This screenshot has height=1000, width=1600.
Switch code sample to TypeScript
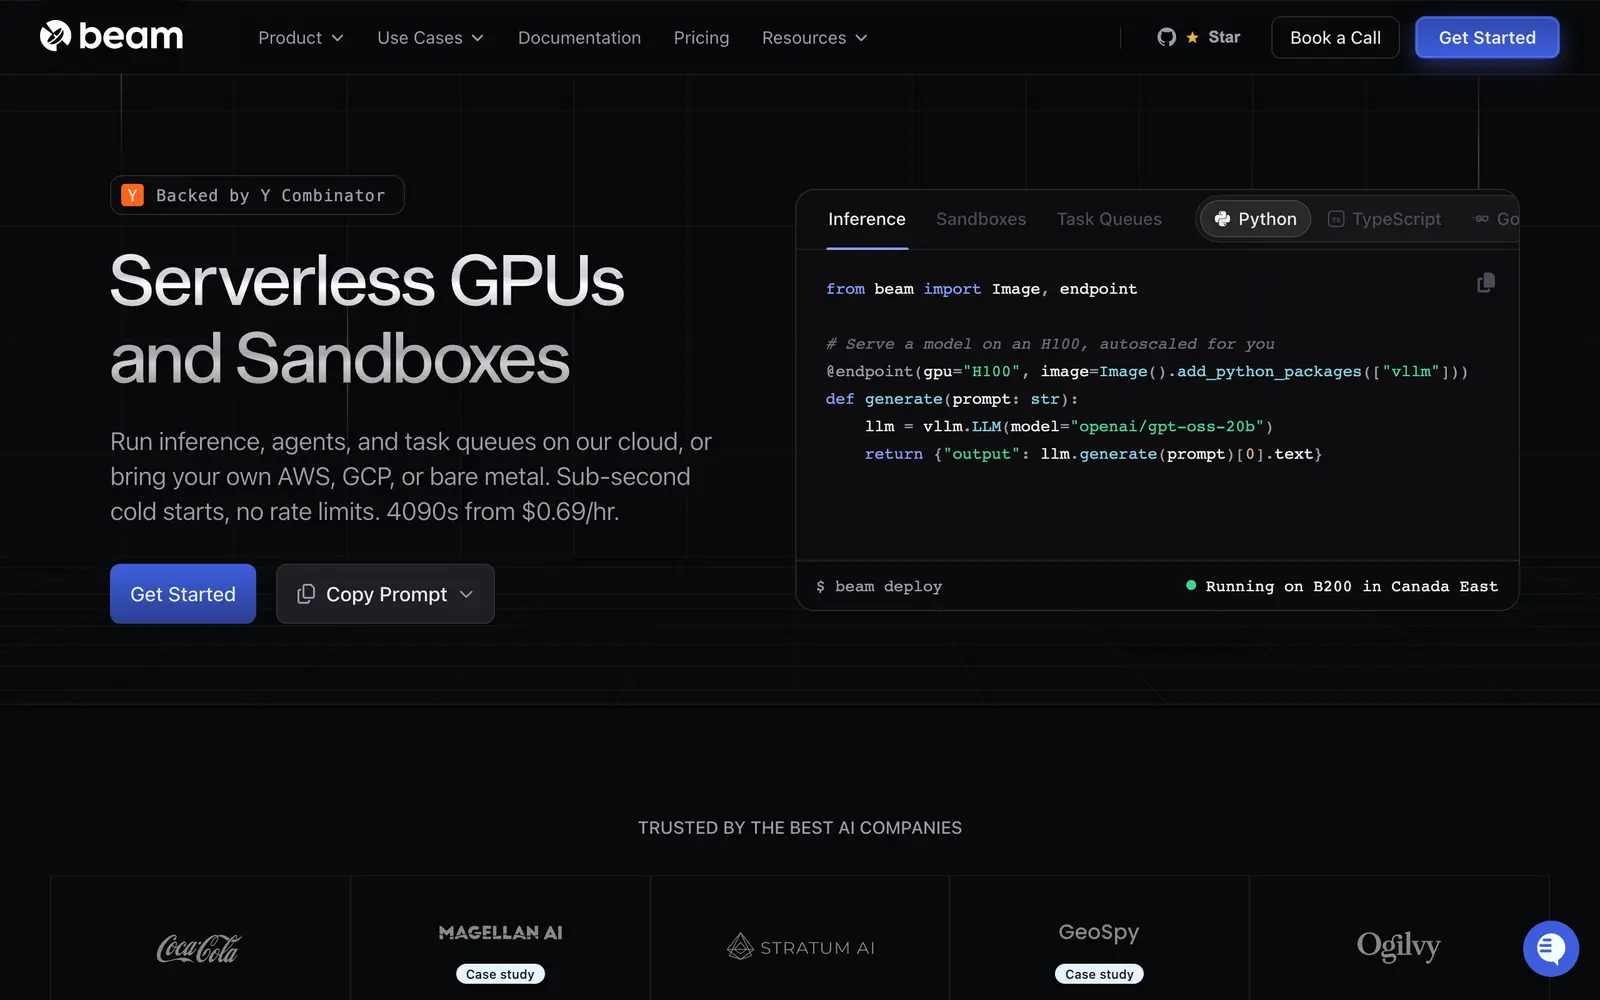click(1384, 219)
